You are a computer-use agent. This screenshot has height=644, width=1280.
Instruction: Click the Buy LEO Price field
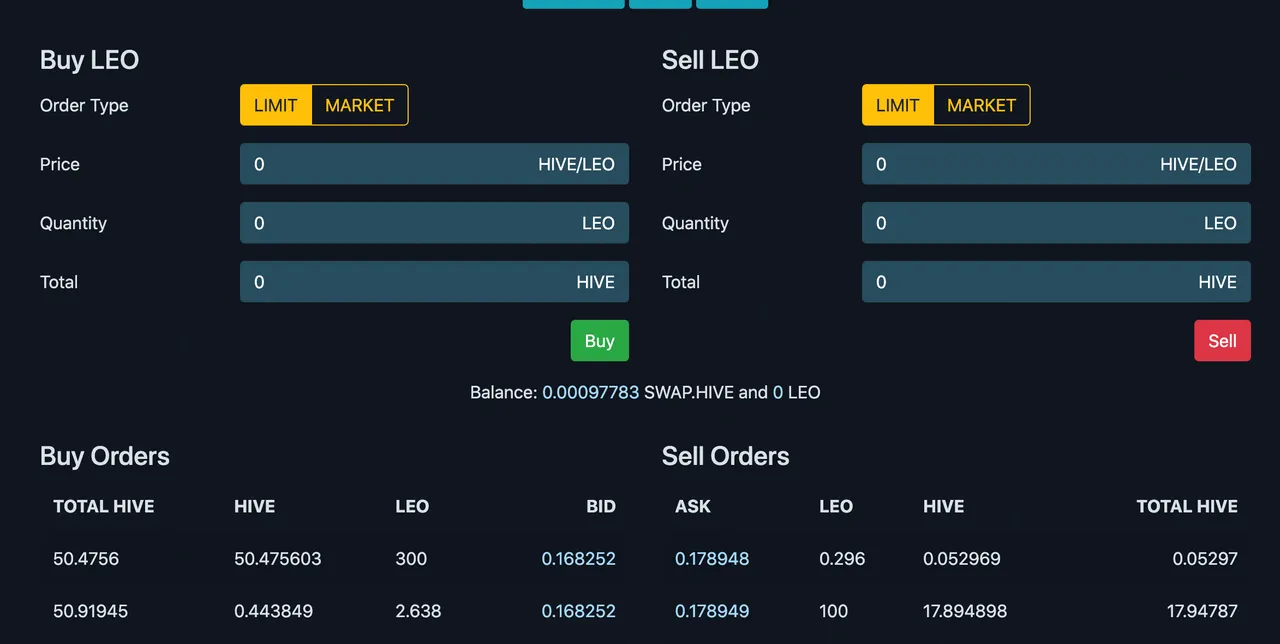click(434, 164)
